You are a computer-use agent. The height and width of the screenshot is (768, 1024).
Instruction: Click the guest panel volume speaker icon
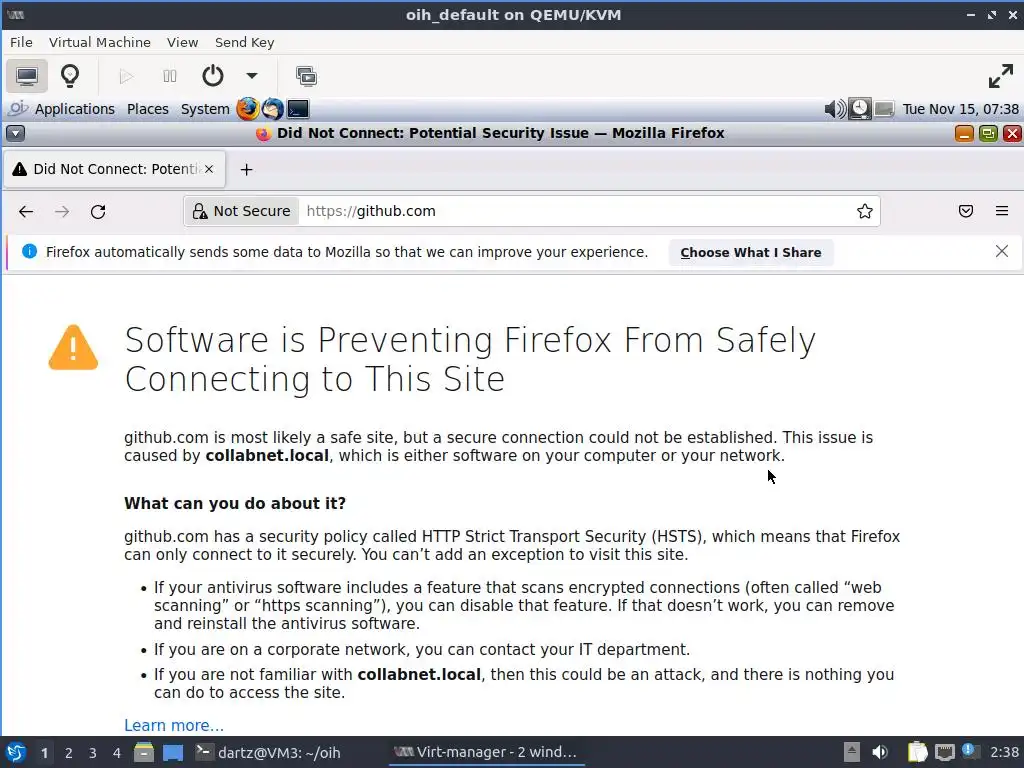pos(834,108)
